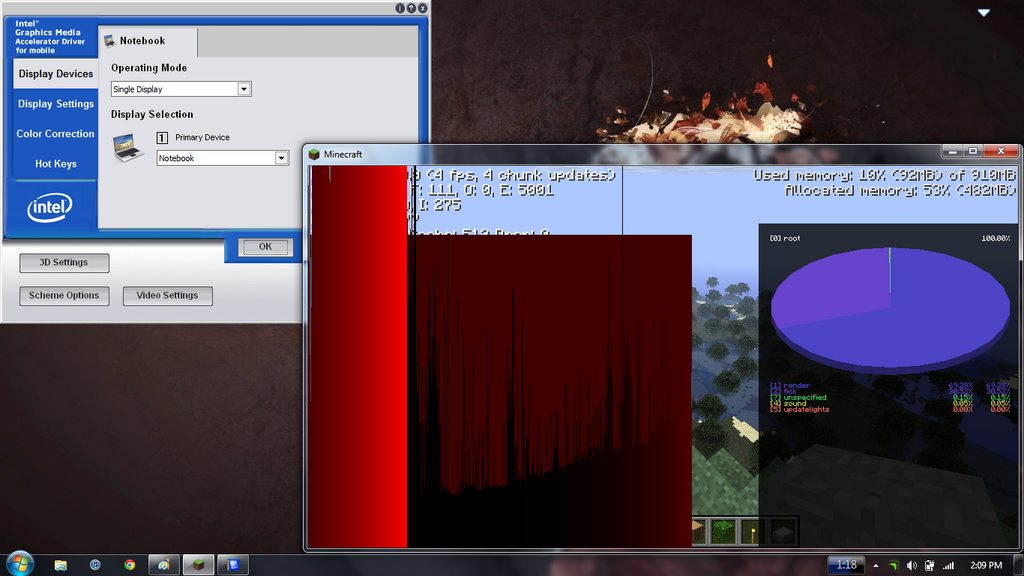
Task: Click the 'Operating Mode' label
Action: pyautogui.click(x=149, y=68)
